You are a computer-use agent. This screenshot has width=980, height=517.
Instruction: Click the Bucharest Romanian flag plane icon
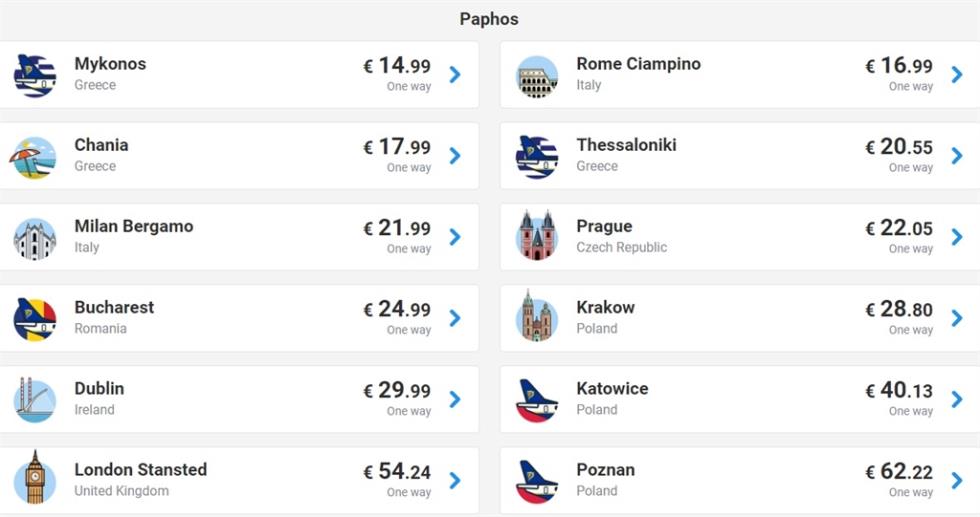point(35,319)
